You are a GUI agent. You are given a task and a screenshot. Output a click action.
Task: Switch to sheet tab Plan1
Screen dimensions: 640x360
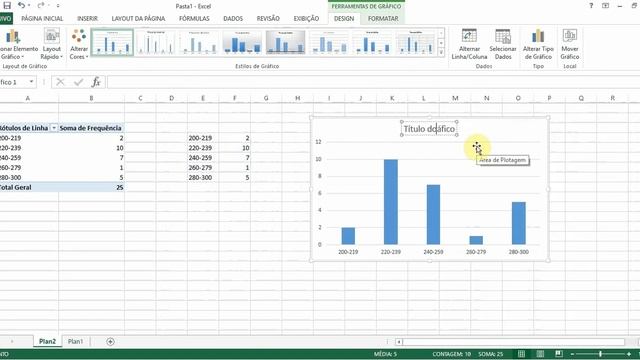tap(76, 341)
